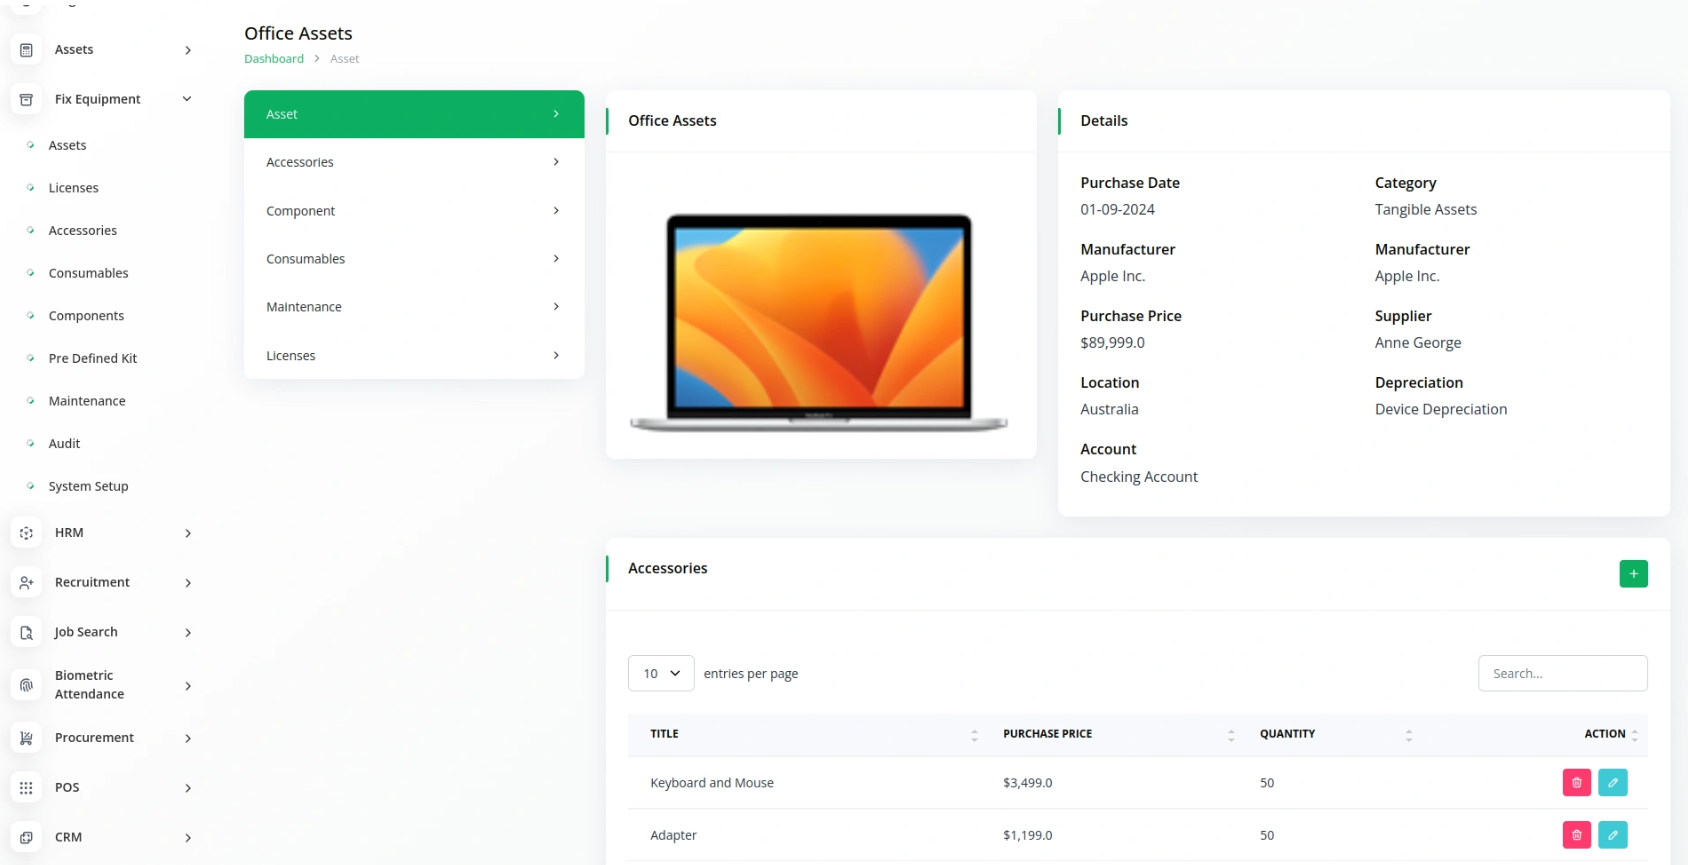Open Audit in sidebar submenu
The height and width of the screenshot is (865, 1688).
pos(64,444)
